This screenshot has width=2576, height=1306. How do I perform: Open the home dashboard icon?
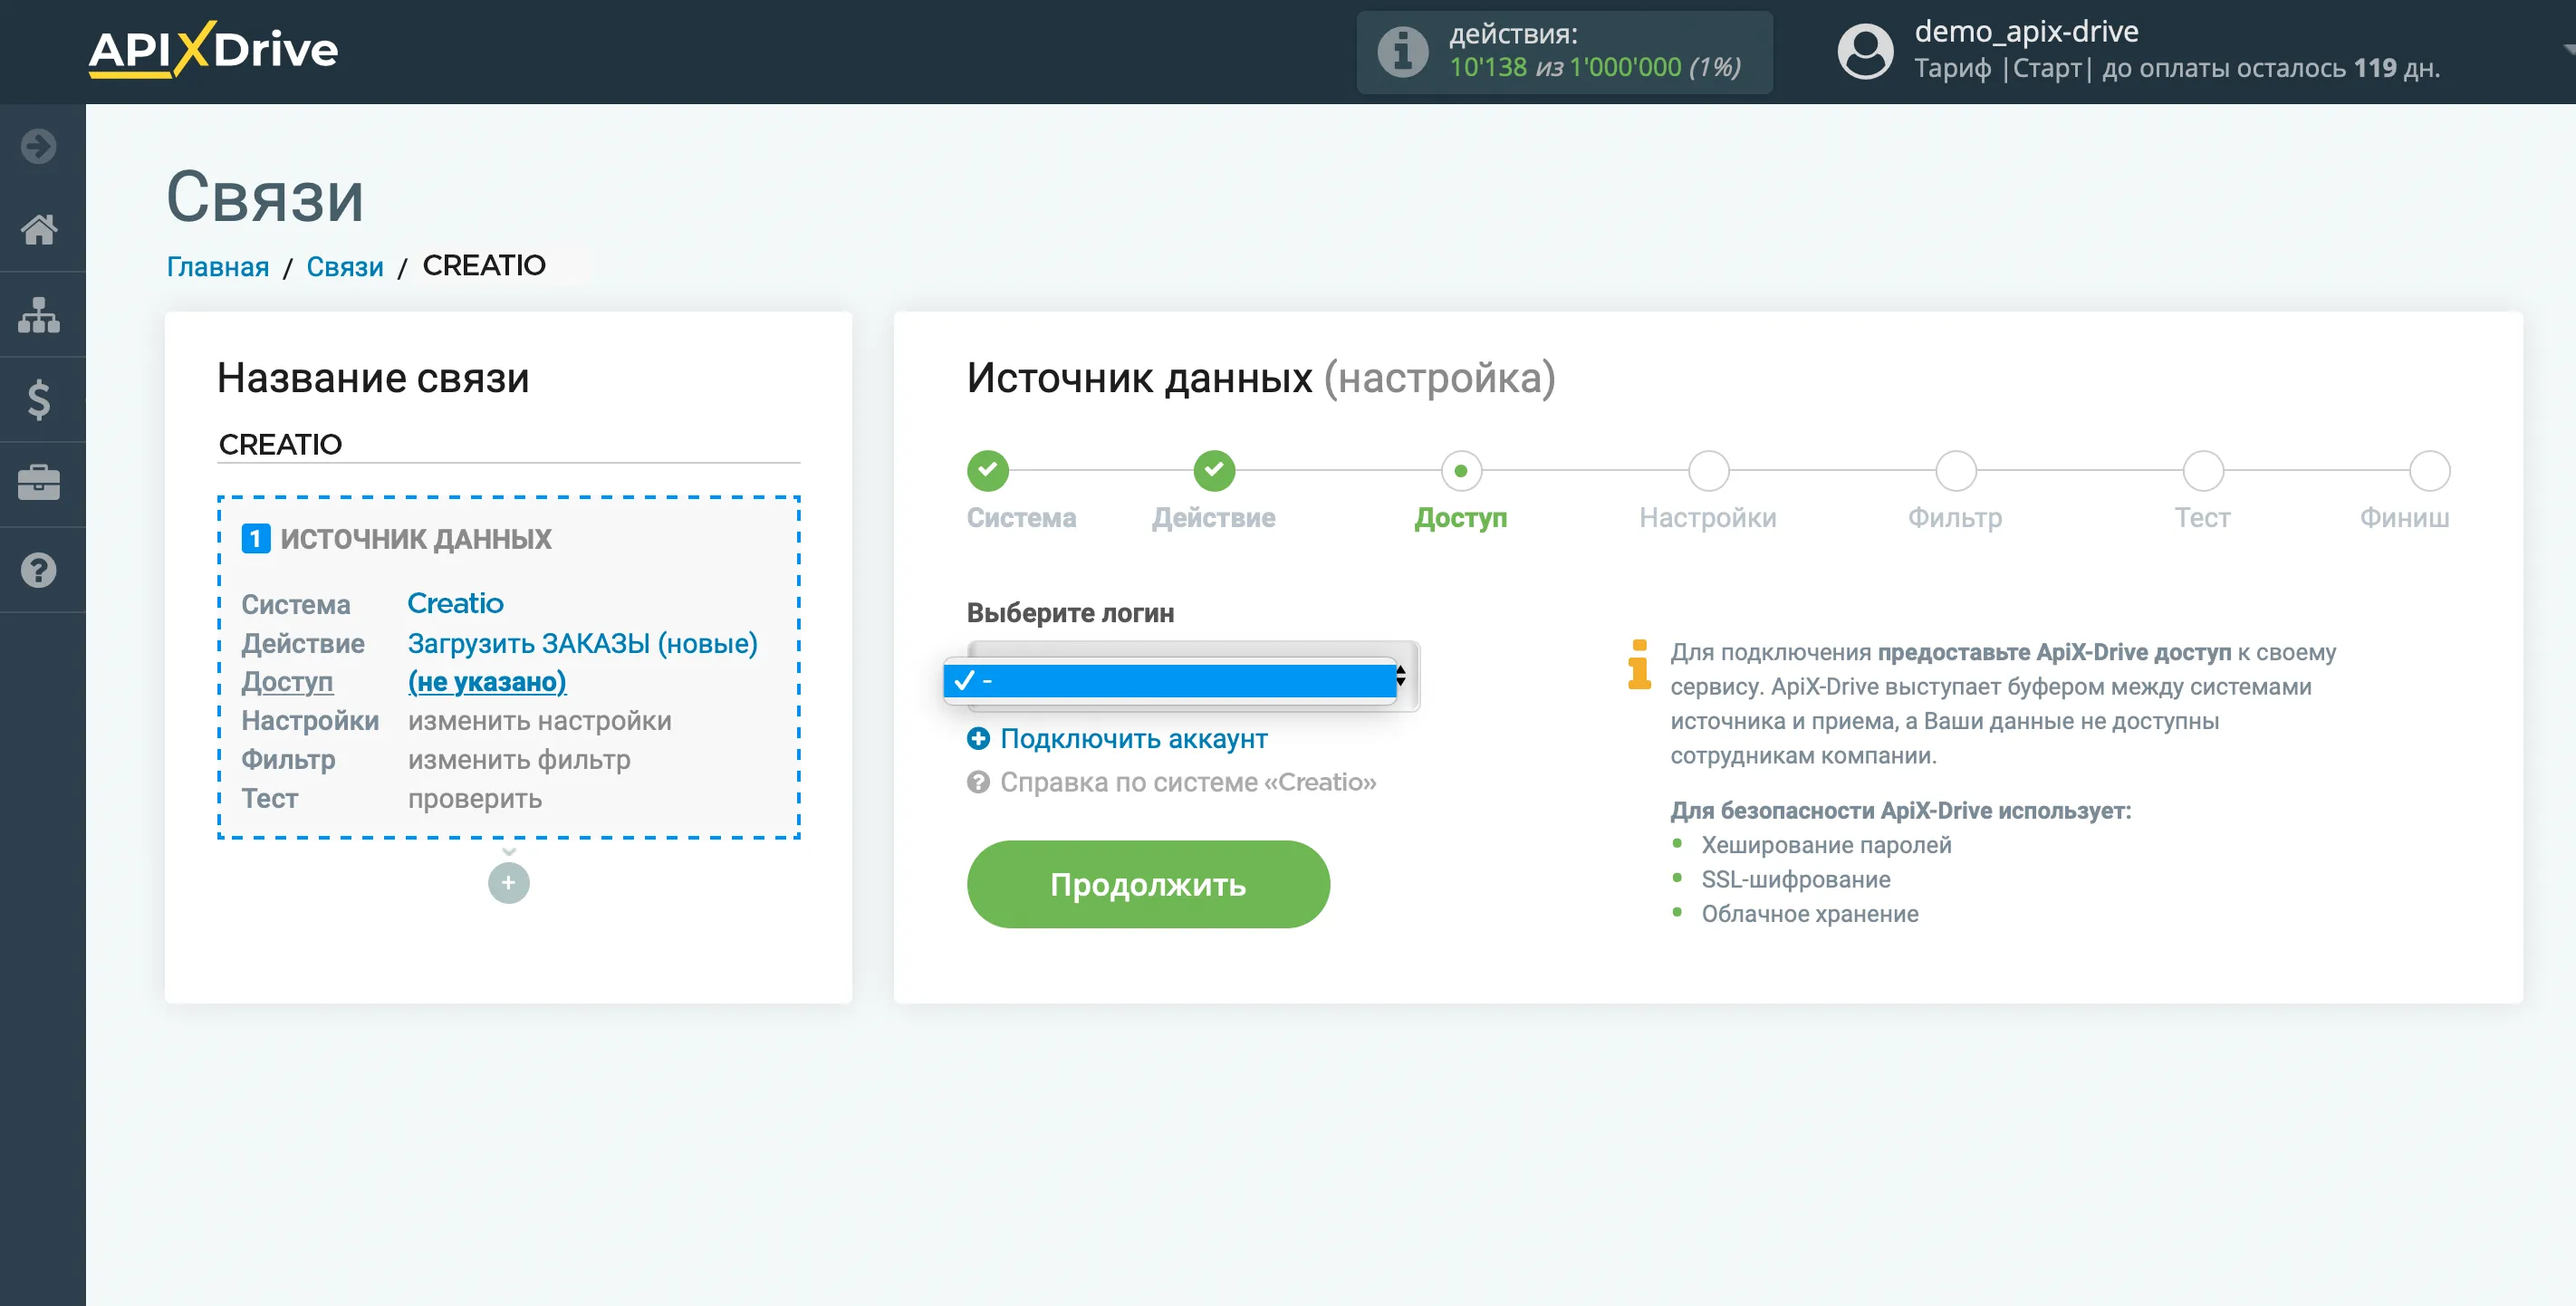[39, 230]
